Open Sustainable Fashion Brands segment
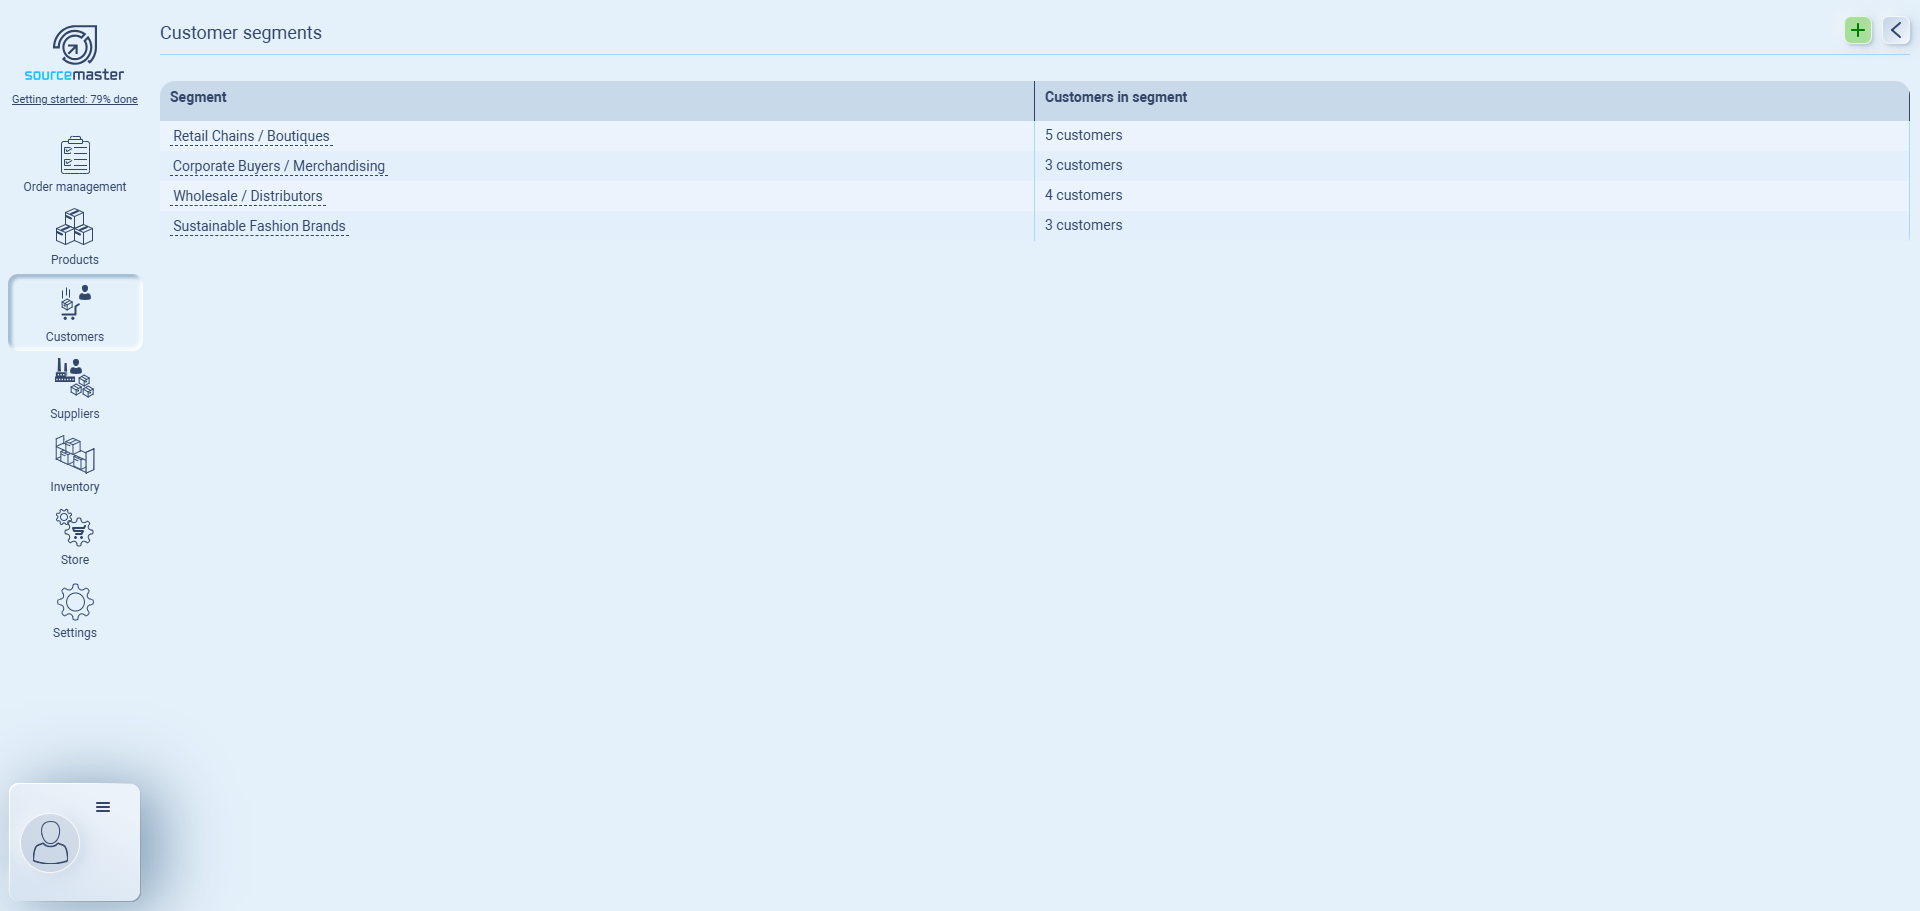This screenshot has width=1920, height=911. (259, 226)
